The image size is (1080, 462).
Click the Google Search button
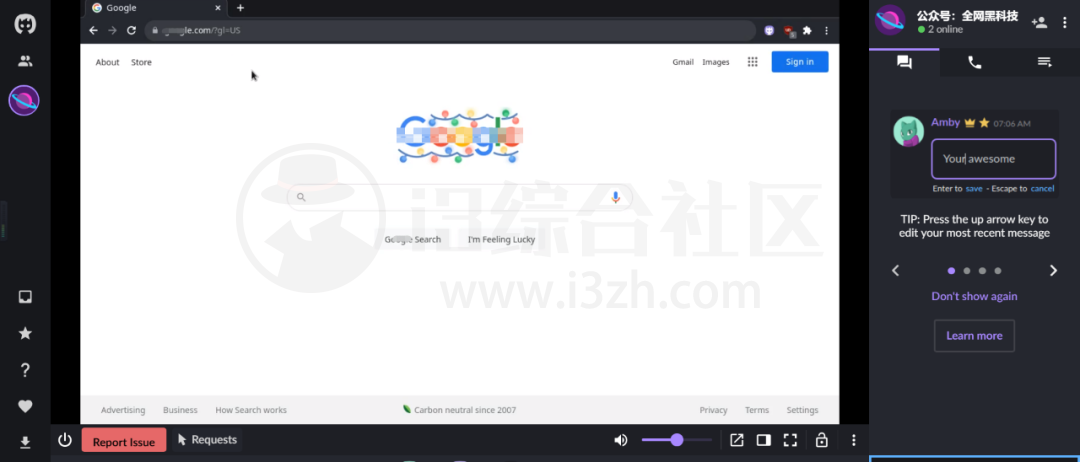(x=413, y=240)
